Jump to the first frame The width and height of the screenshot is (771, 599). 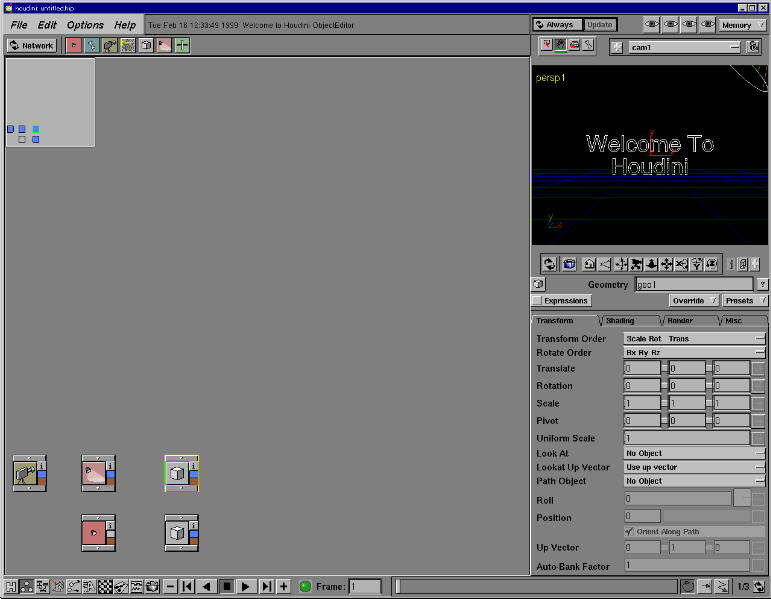187,586
